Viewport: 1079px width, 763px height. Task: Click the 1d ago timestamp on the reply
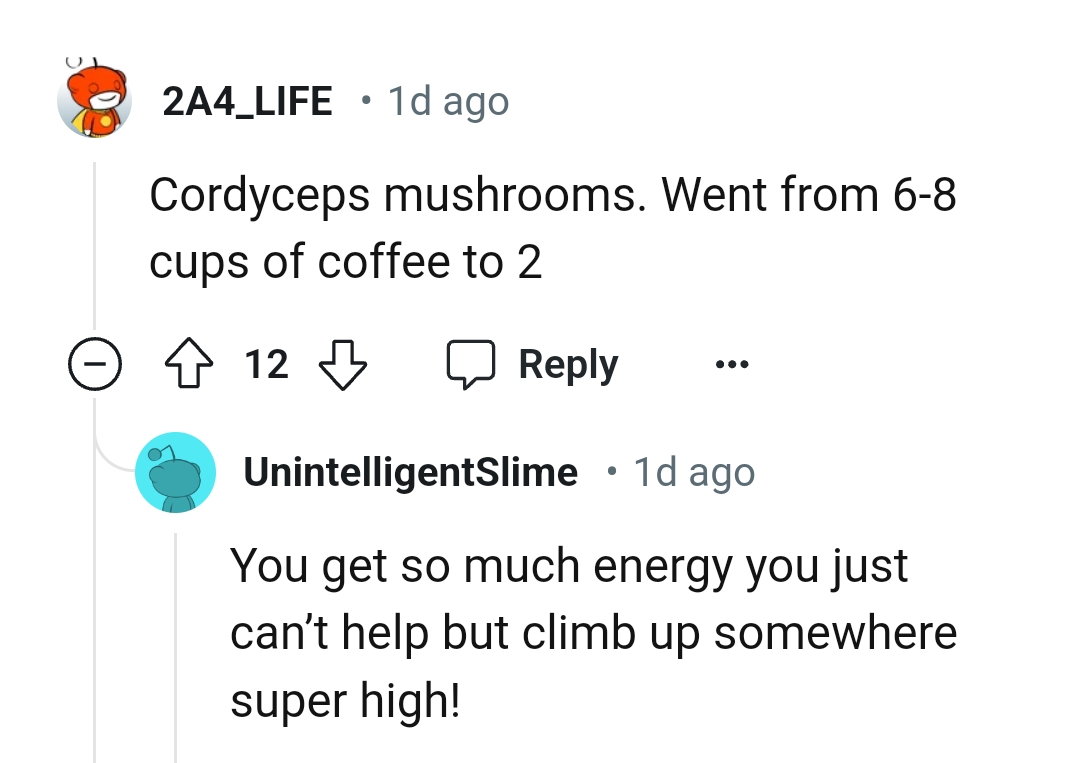pyautogui.click(x=694, y=472)
